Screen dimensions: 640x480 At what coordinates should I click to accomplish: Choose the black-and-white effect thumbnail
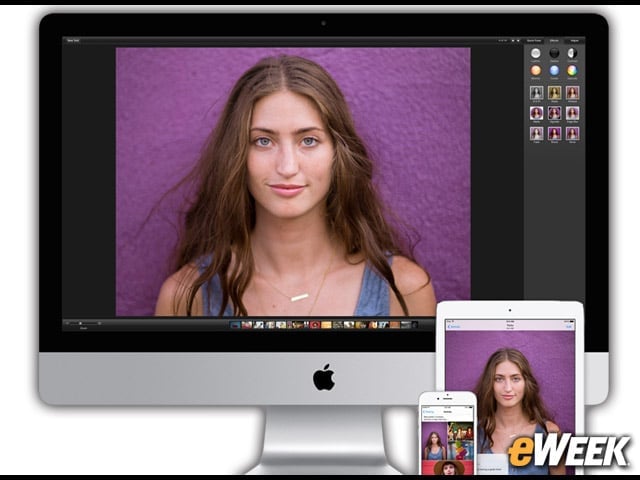[536, 93]
